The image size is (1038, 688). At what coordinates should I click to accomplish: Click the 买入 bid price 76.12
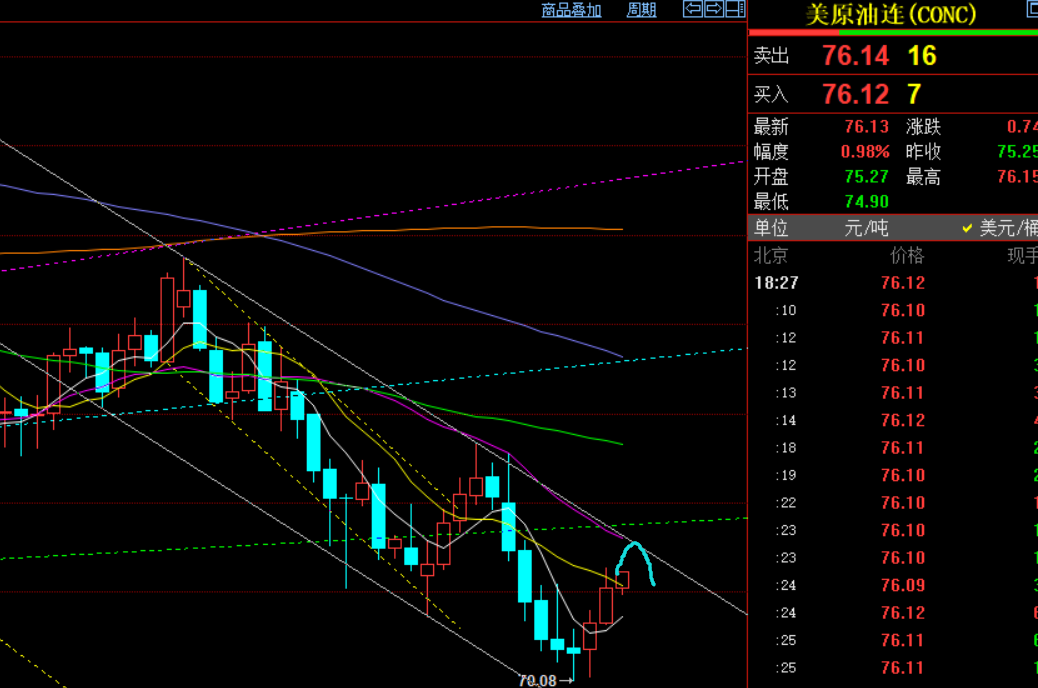855,95
